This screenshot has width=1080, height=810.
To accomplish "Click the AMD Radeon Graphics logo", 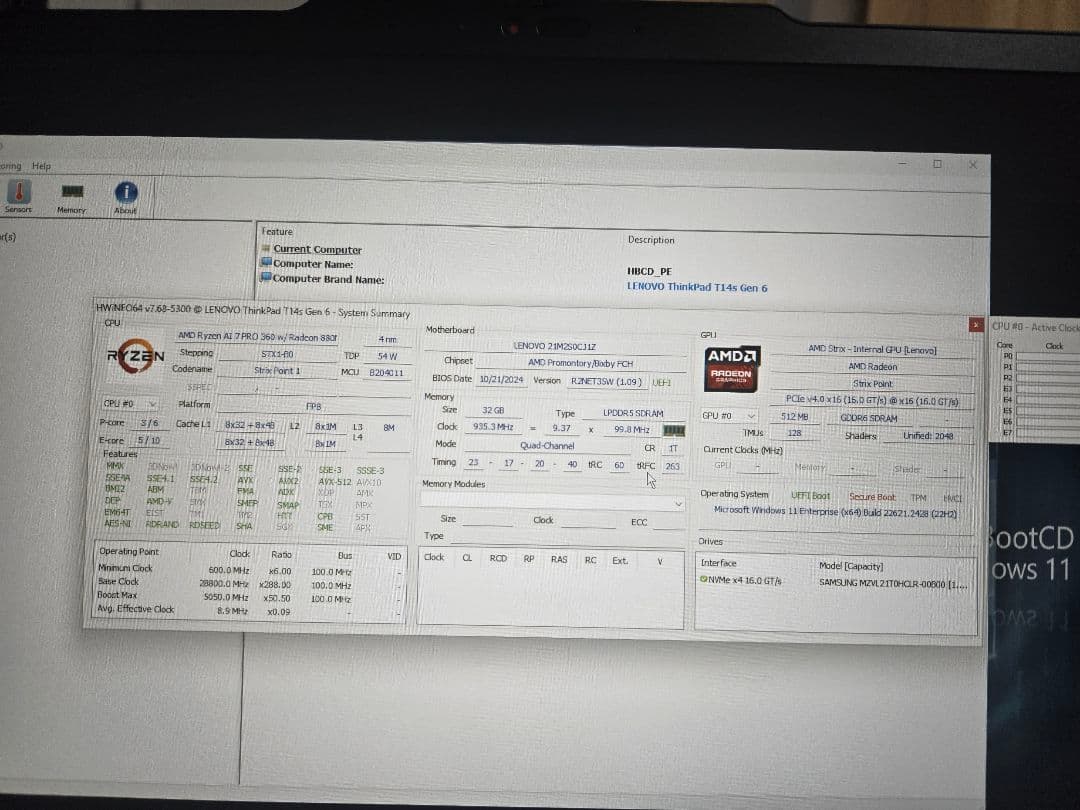I will coord(731,371).
